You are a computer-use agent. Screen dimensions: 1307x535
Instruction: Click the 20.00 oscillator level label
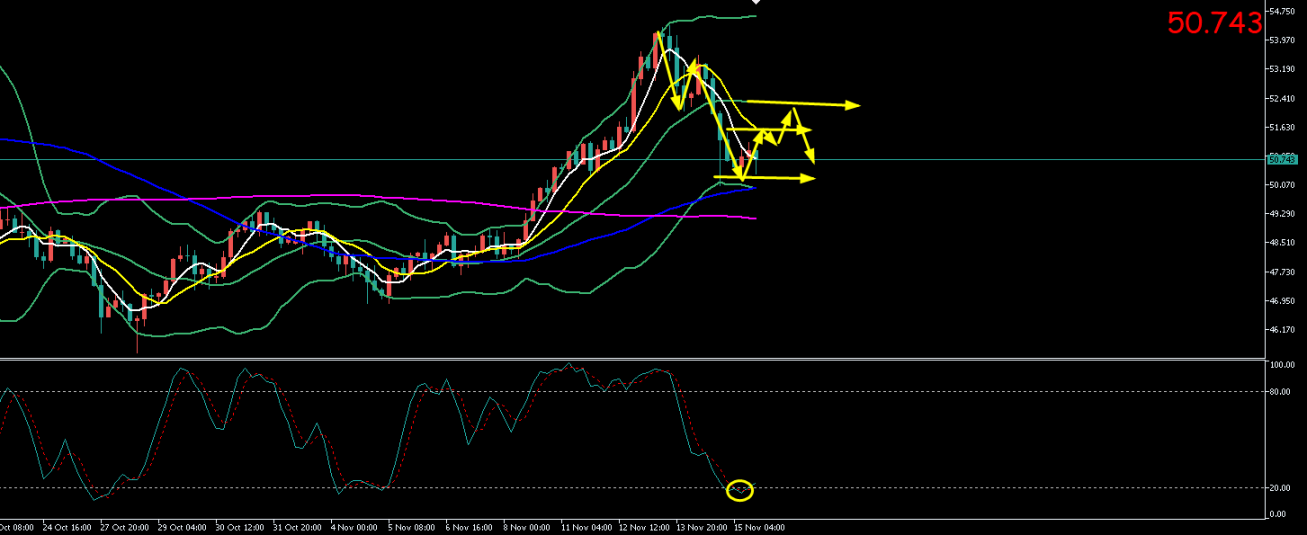coord(1280,488)
